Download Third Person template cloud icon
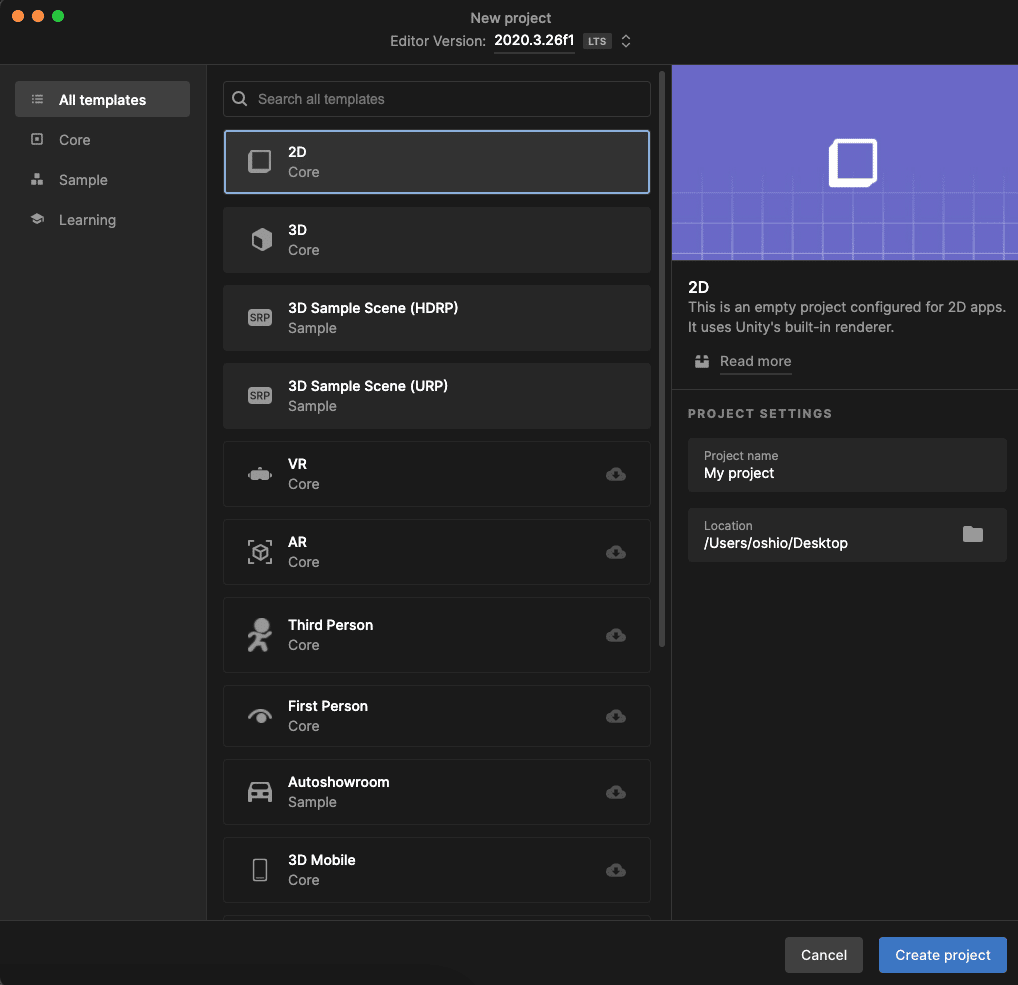Screen dimensions: 1018x985 pyautogui.click(x=615, y=636)
